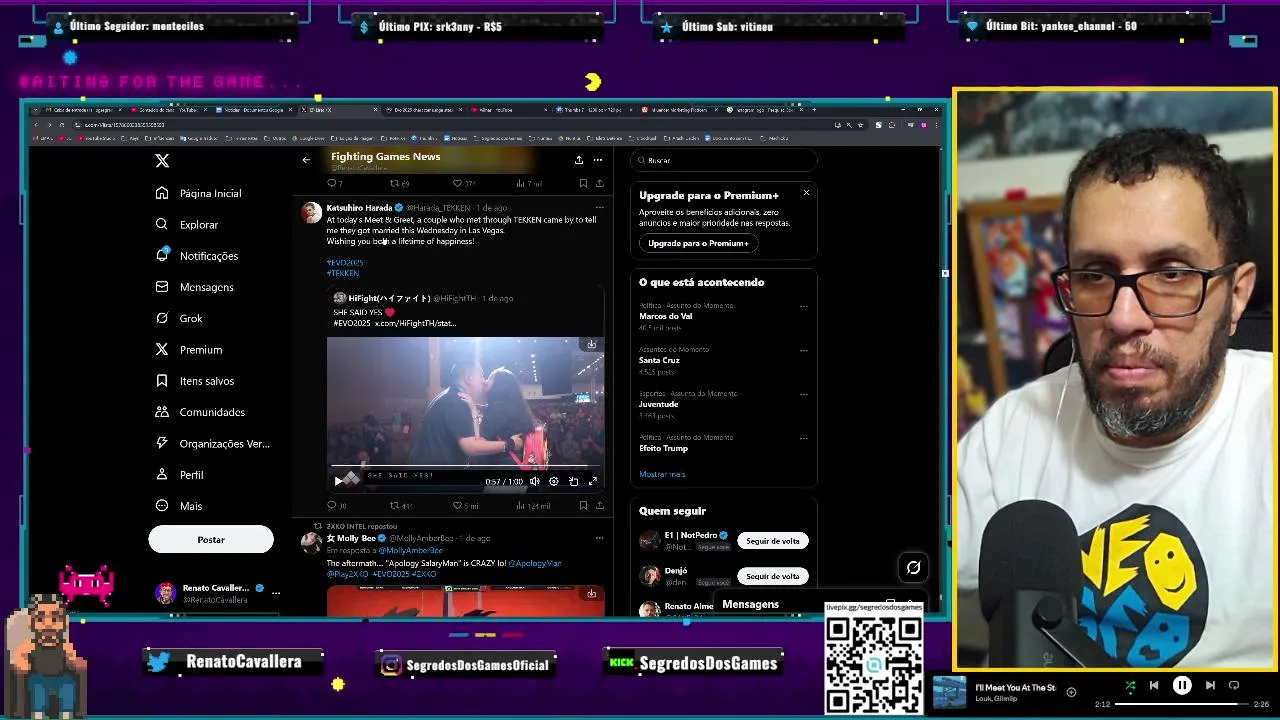Click the Buscar search field
The width and height of the screenshot is (1280, 720).
pyautogui.click(x=724, y=160)
